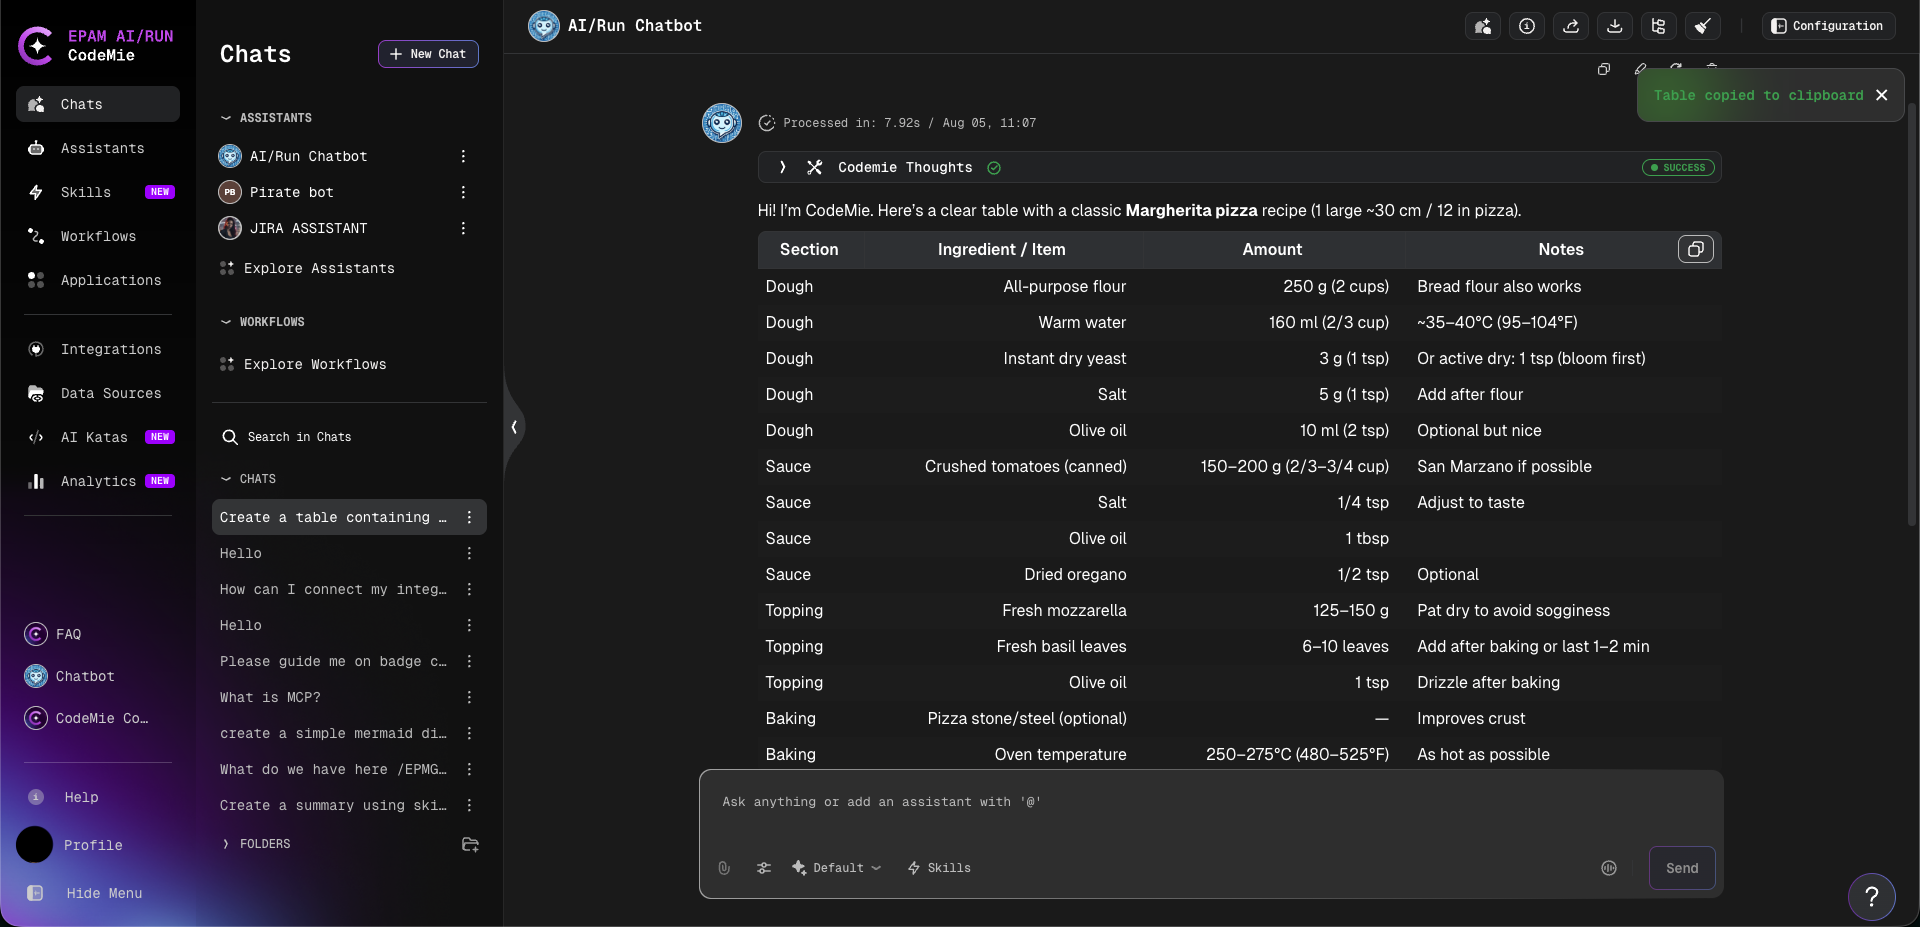The width and height of the screenshot is (1920, 927).
Task: Open the question mark help bubble
Action: (x=1872, y=897)
